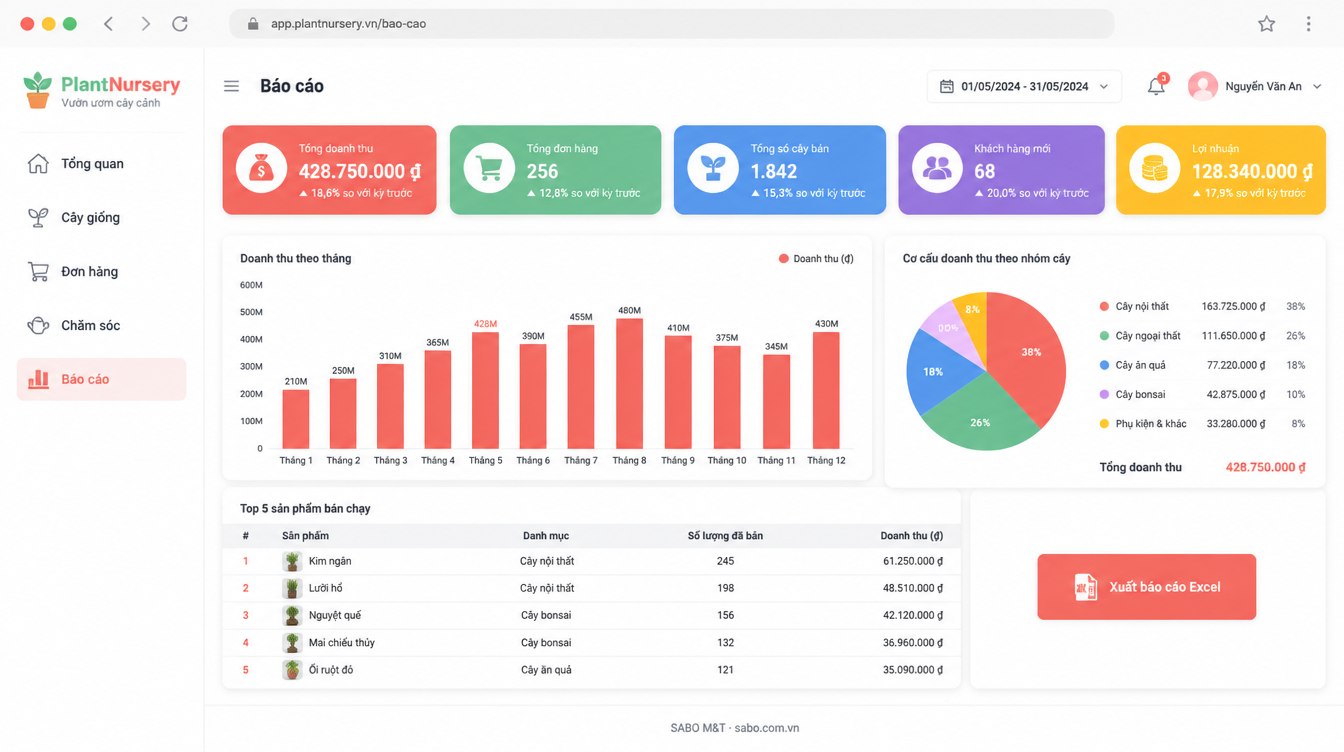The height and width of the screenshot is (752, 1344).
Task: Select Báo cáo in sidebar
Action: click(101, 379)
